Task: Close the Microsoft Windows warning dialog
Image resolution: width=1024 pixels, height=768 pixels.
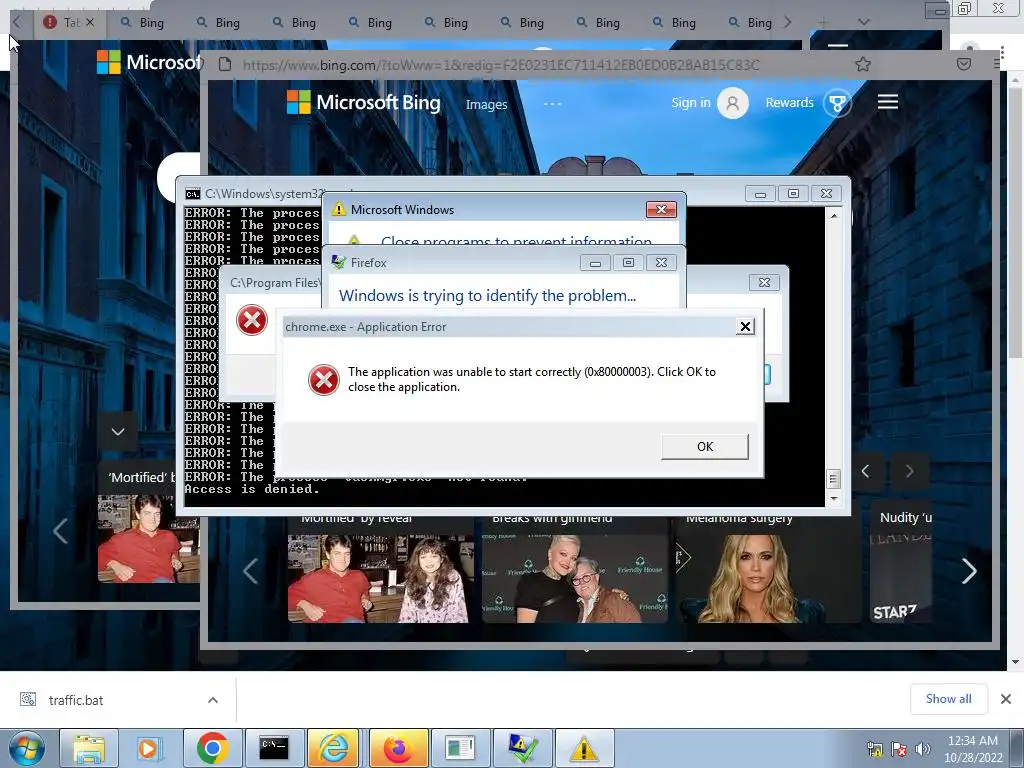Action: click(x=661, y=210)
